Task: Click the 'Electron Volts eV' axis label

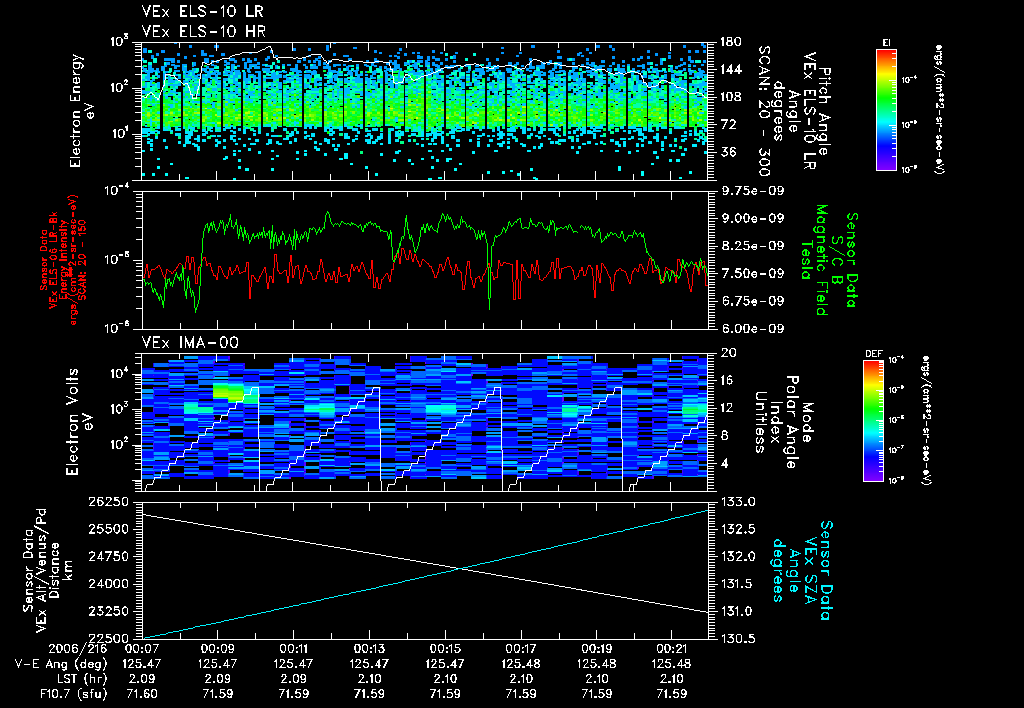Action: [79, 422]
